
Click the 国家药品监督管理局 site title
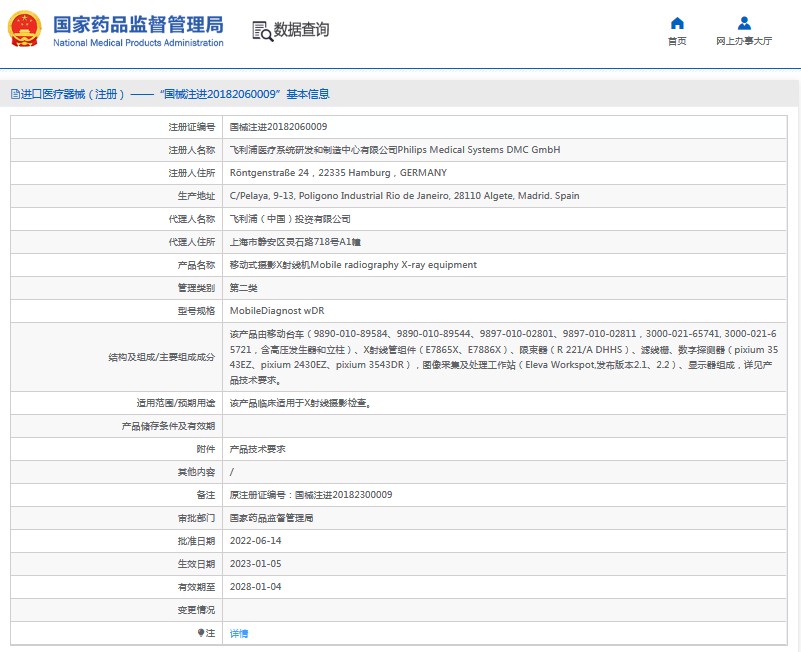[138, 24]
